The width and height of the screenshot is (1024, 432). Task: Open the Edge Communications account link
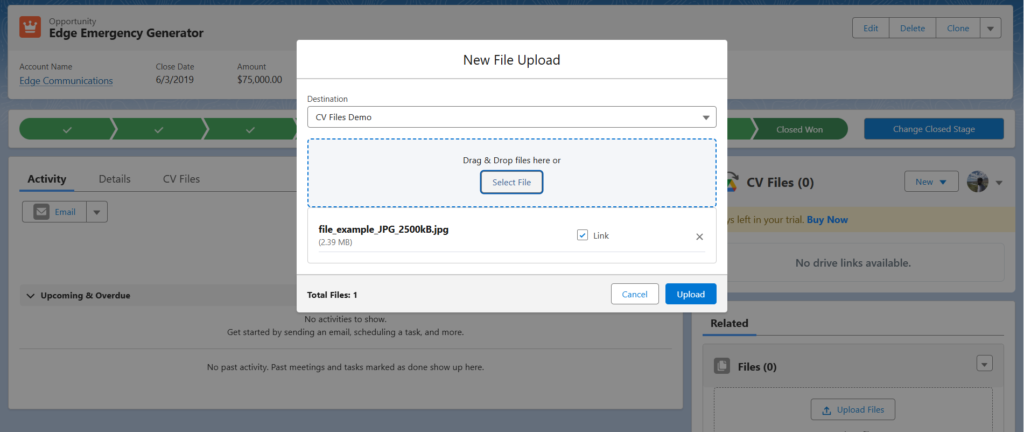coord(66,81)
